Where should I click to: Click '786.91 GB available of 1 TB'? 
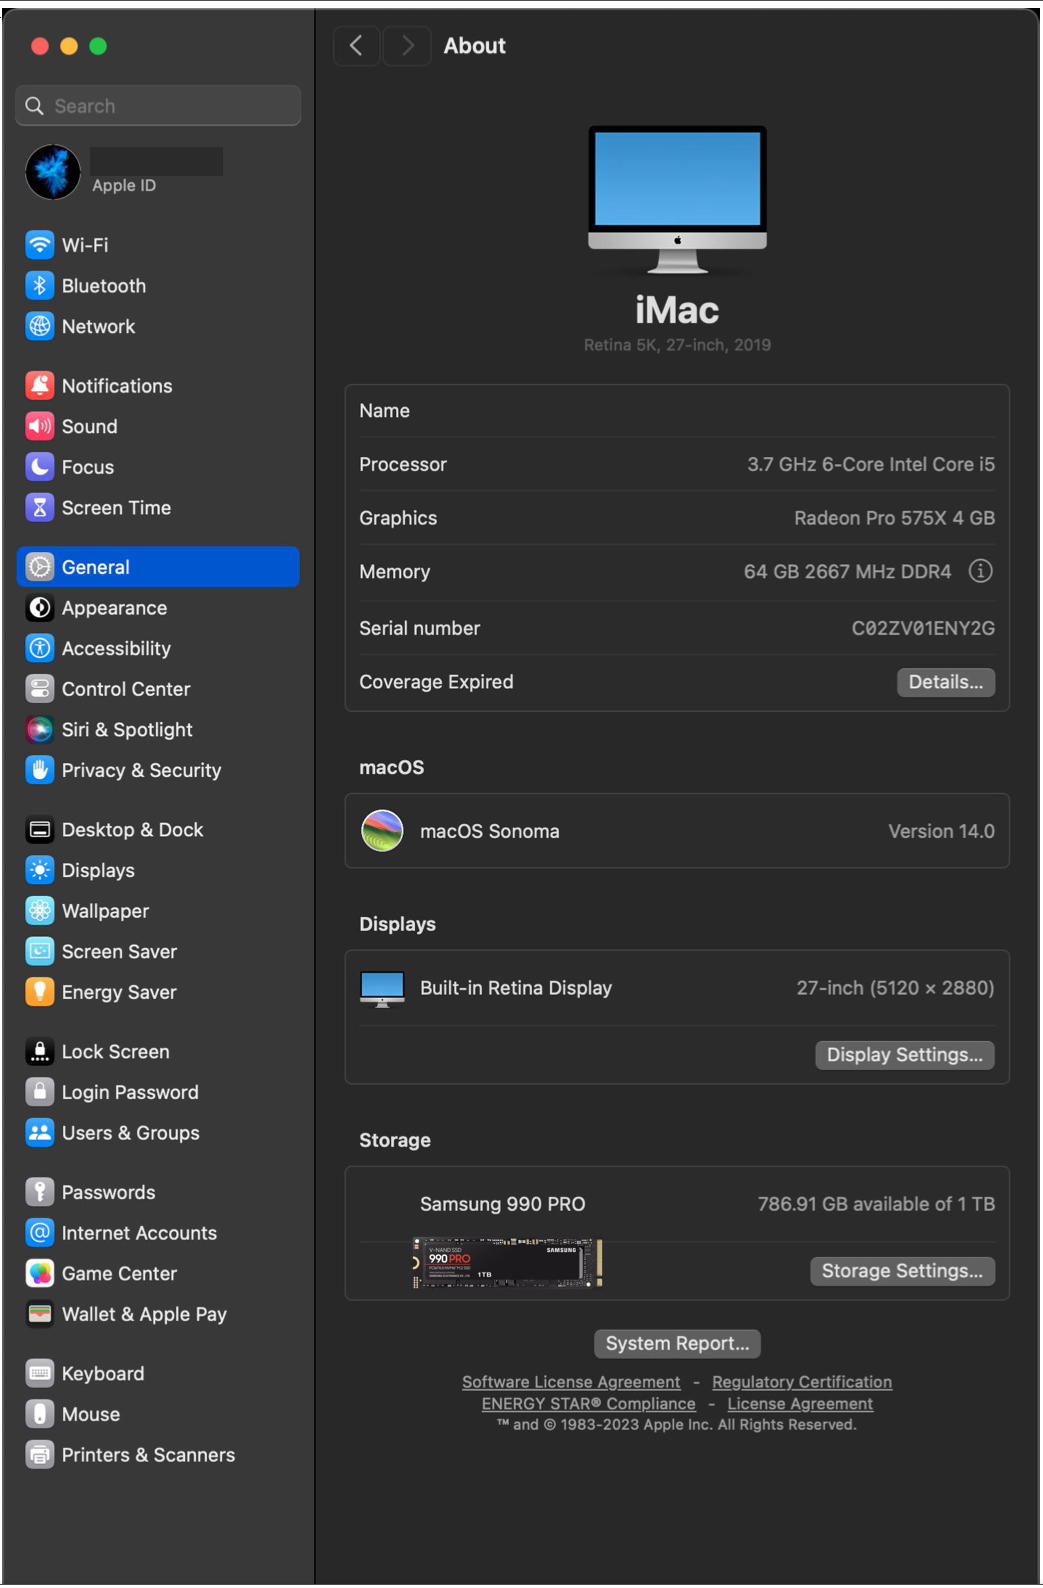[876, 1204]
